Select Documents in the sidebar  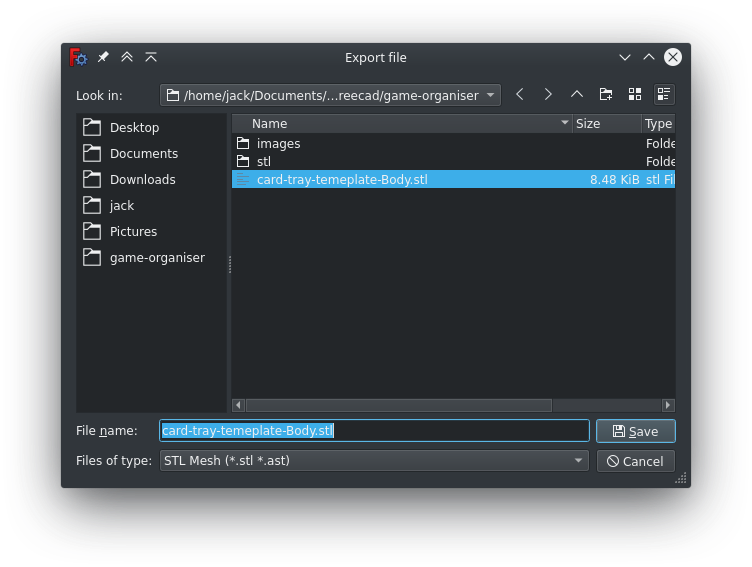(x=143, y=154)
